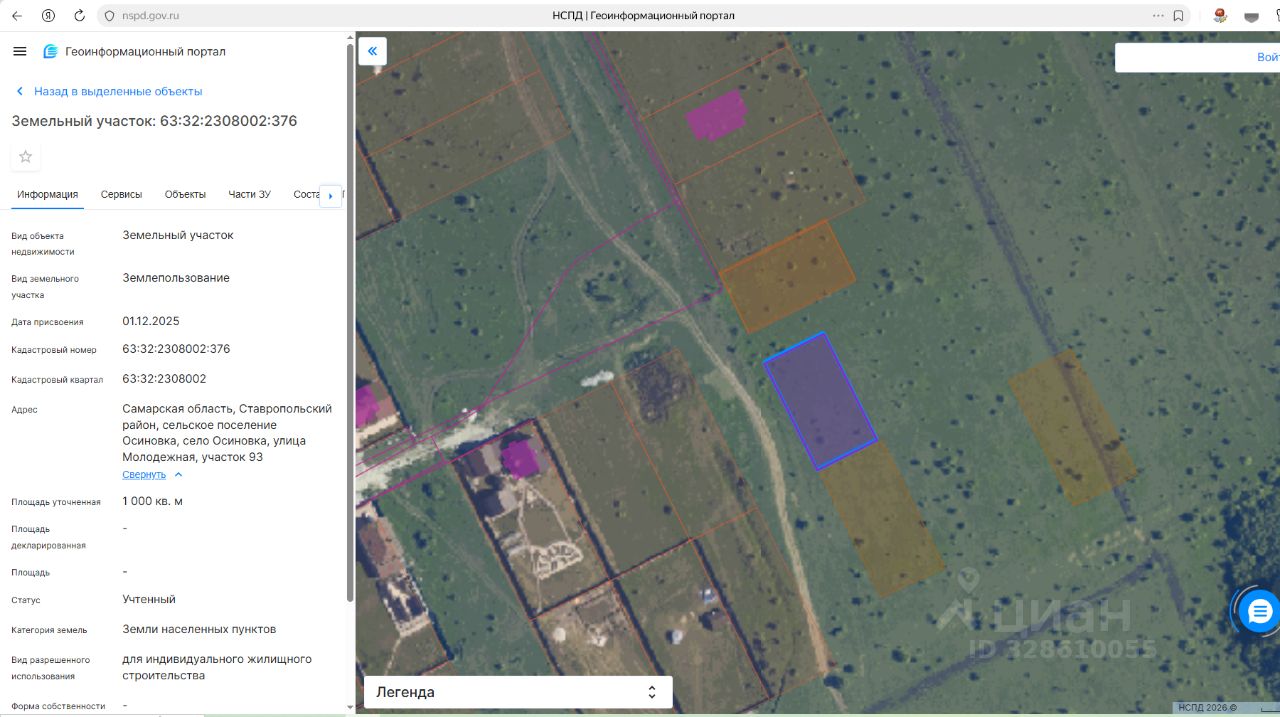The height and width of the screenshot is (717, 1280).
Task: Open the browser downloads tray icon
Action: 1251,16
